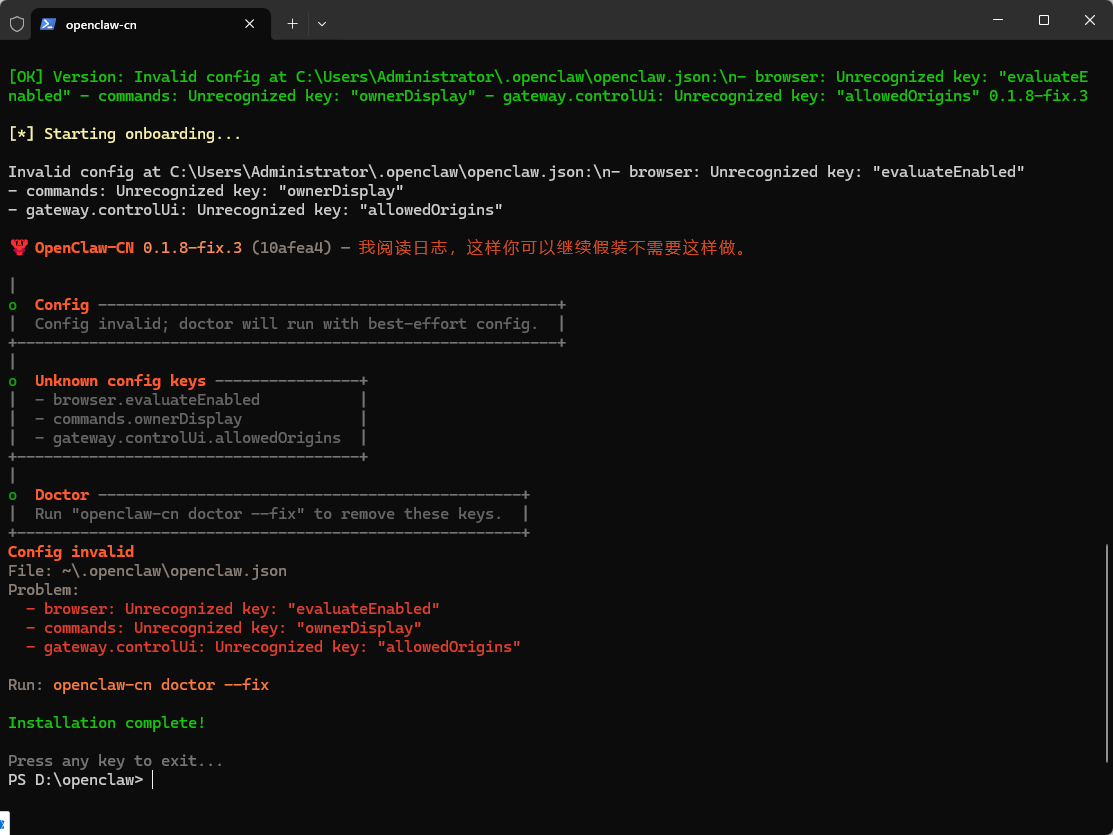
Task: Click the shield icon in the title bar
Action: point(16,22)
